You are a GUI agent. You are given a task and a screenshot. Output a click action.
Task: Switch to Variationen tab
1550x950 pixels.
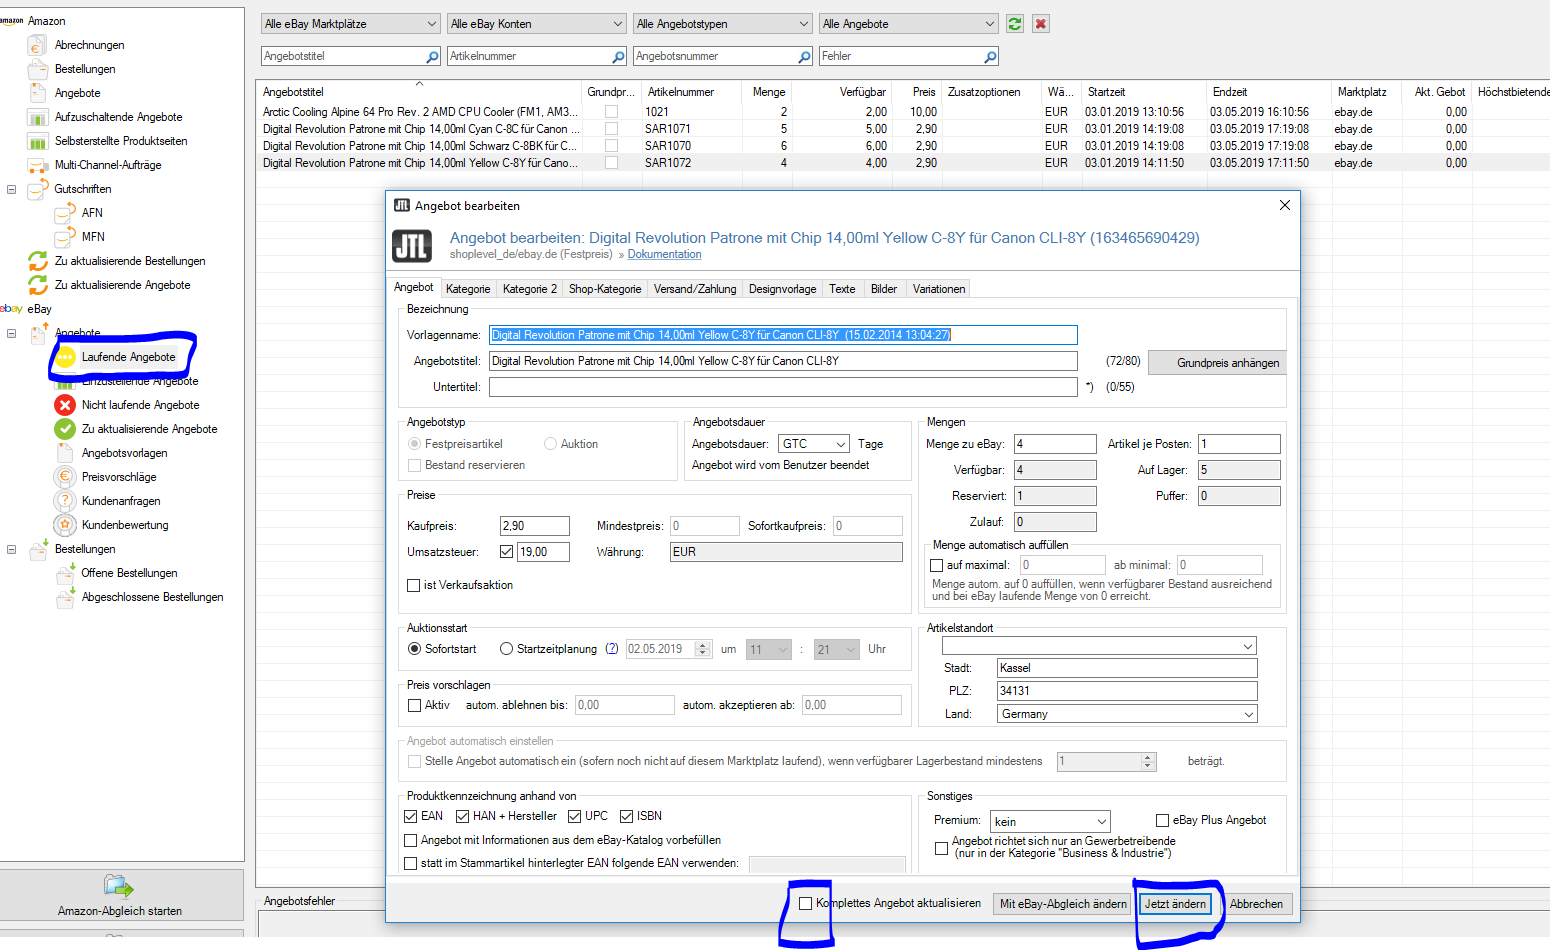(x=939, y=289)
